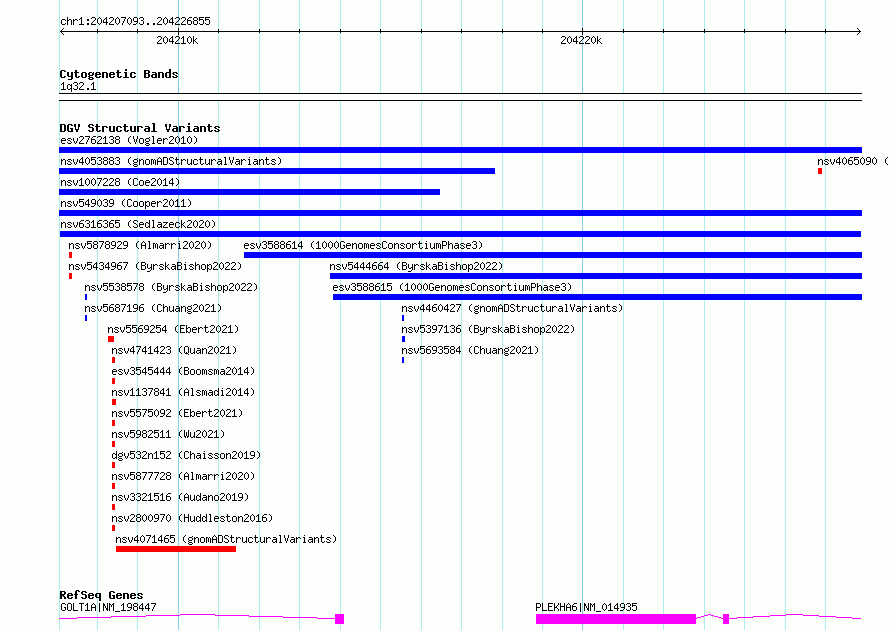This screenshot has height=630, width=890.
Task: Open nsv549039 (Cooper2011) variant
Action: tap(126, 203)
